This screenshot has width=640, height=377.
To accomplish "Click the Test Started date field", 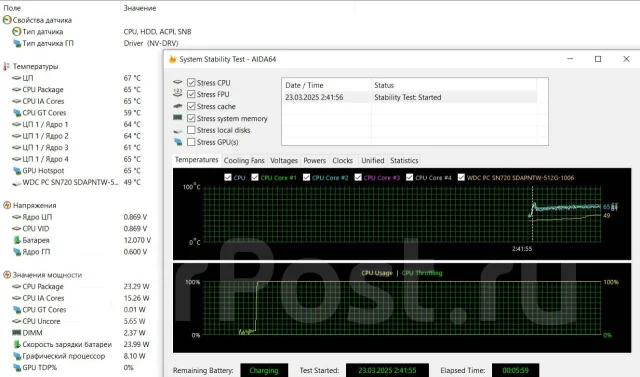I will pos(387,370).
